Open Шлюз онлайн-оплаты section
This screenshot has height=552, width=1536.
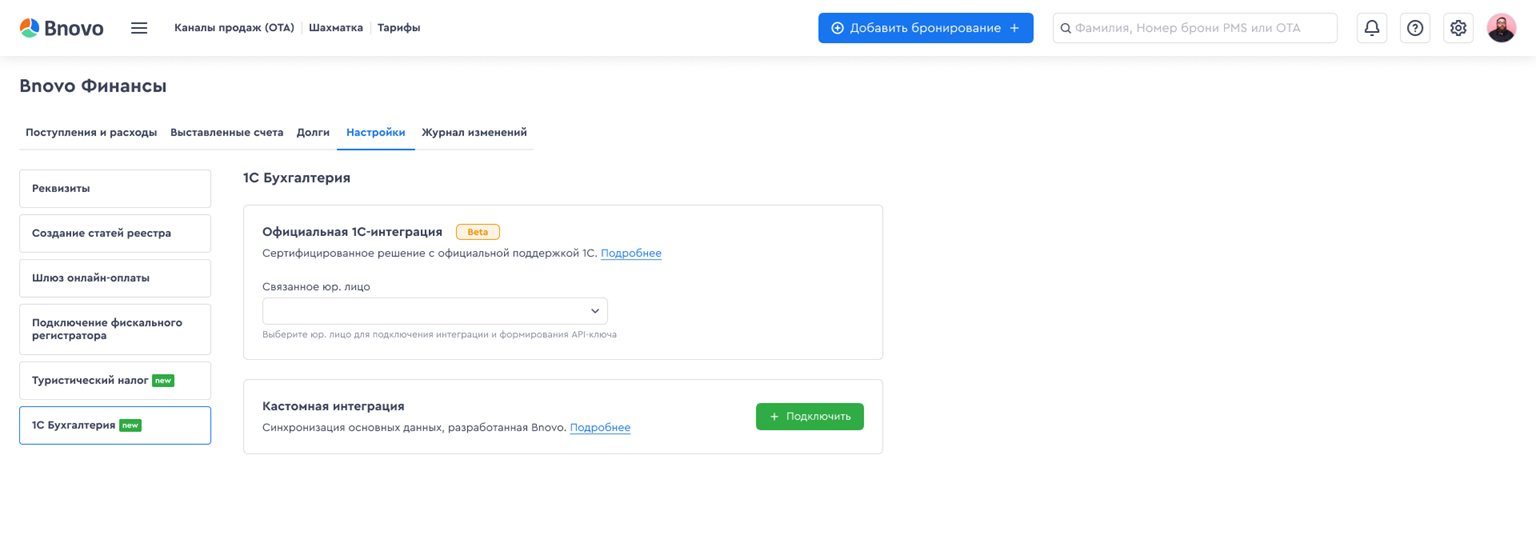[115, 278]
